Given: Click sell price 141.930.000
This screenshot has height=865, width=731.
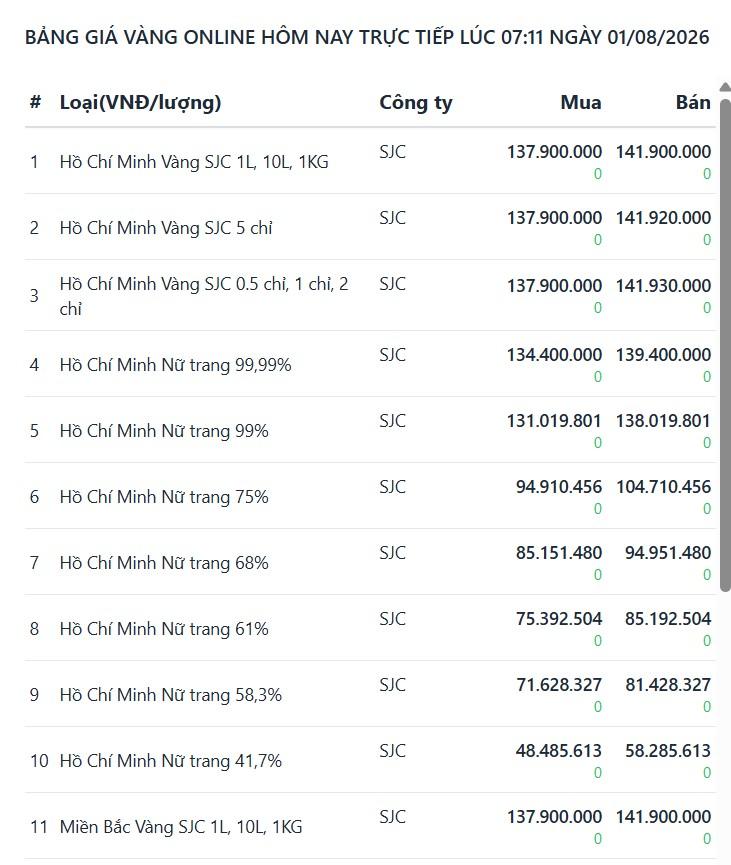Looking at the screenshot, I should (x=663, y=286).
